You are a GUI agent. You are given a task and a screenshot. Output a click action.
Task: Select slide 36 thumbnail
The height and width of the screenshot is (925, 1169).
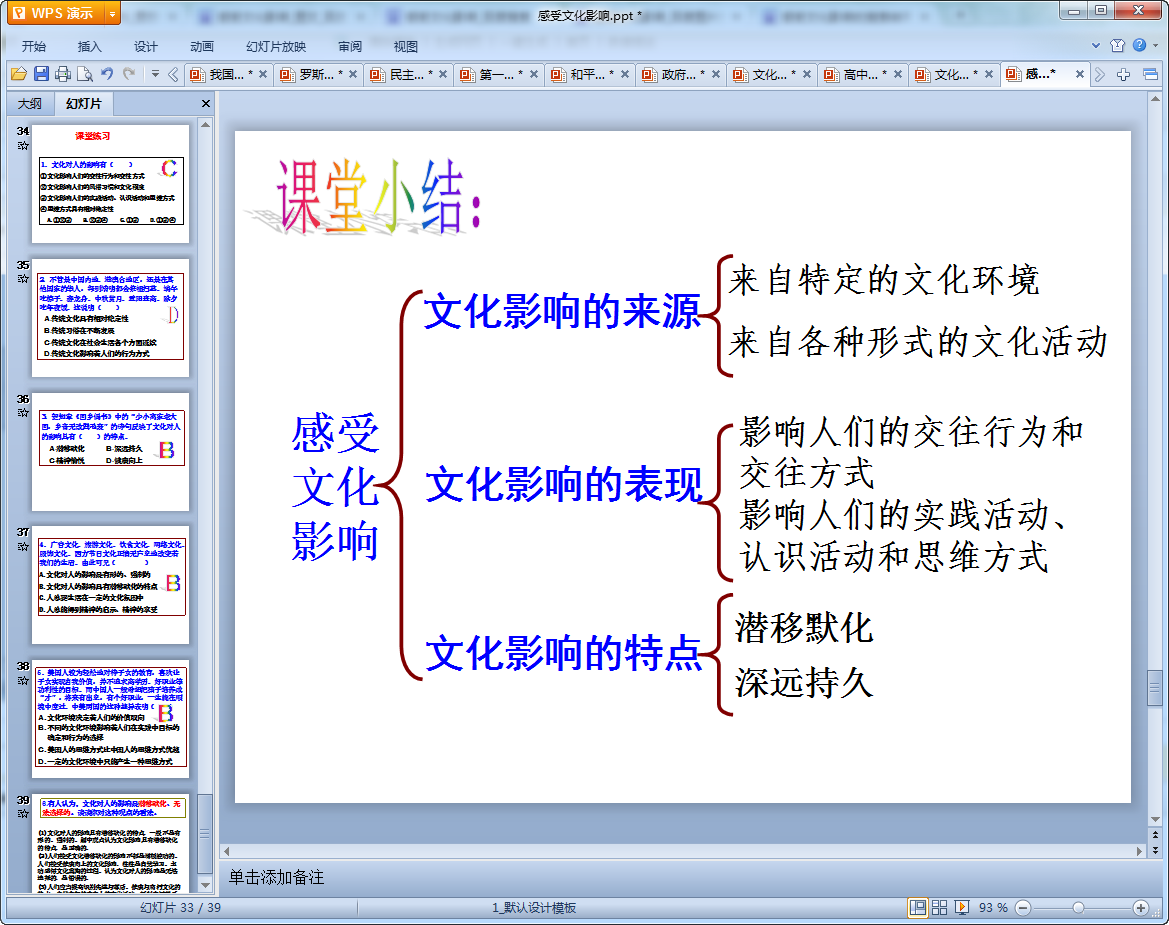coord(110,452)
